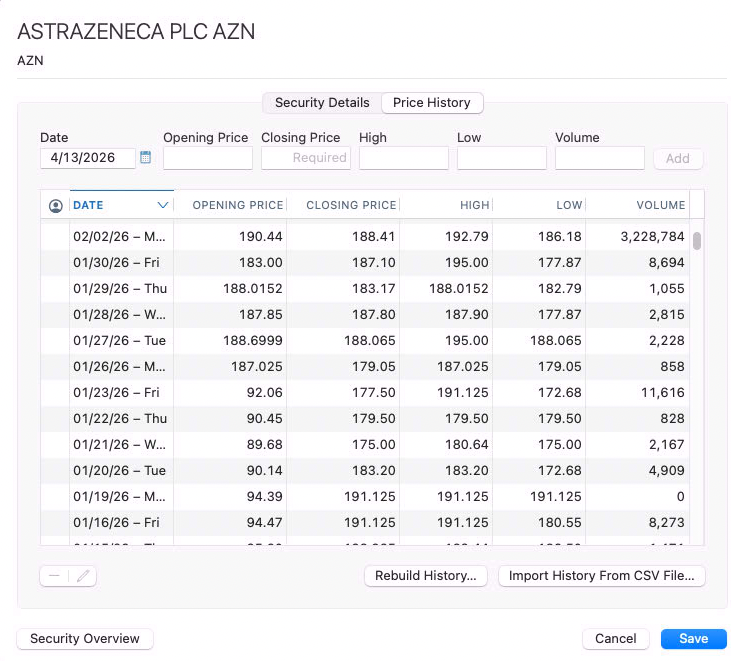731x661 pixels.
Task: Sort by Opening Price column header
Action: coord(230,205)
